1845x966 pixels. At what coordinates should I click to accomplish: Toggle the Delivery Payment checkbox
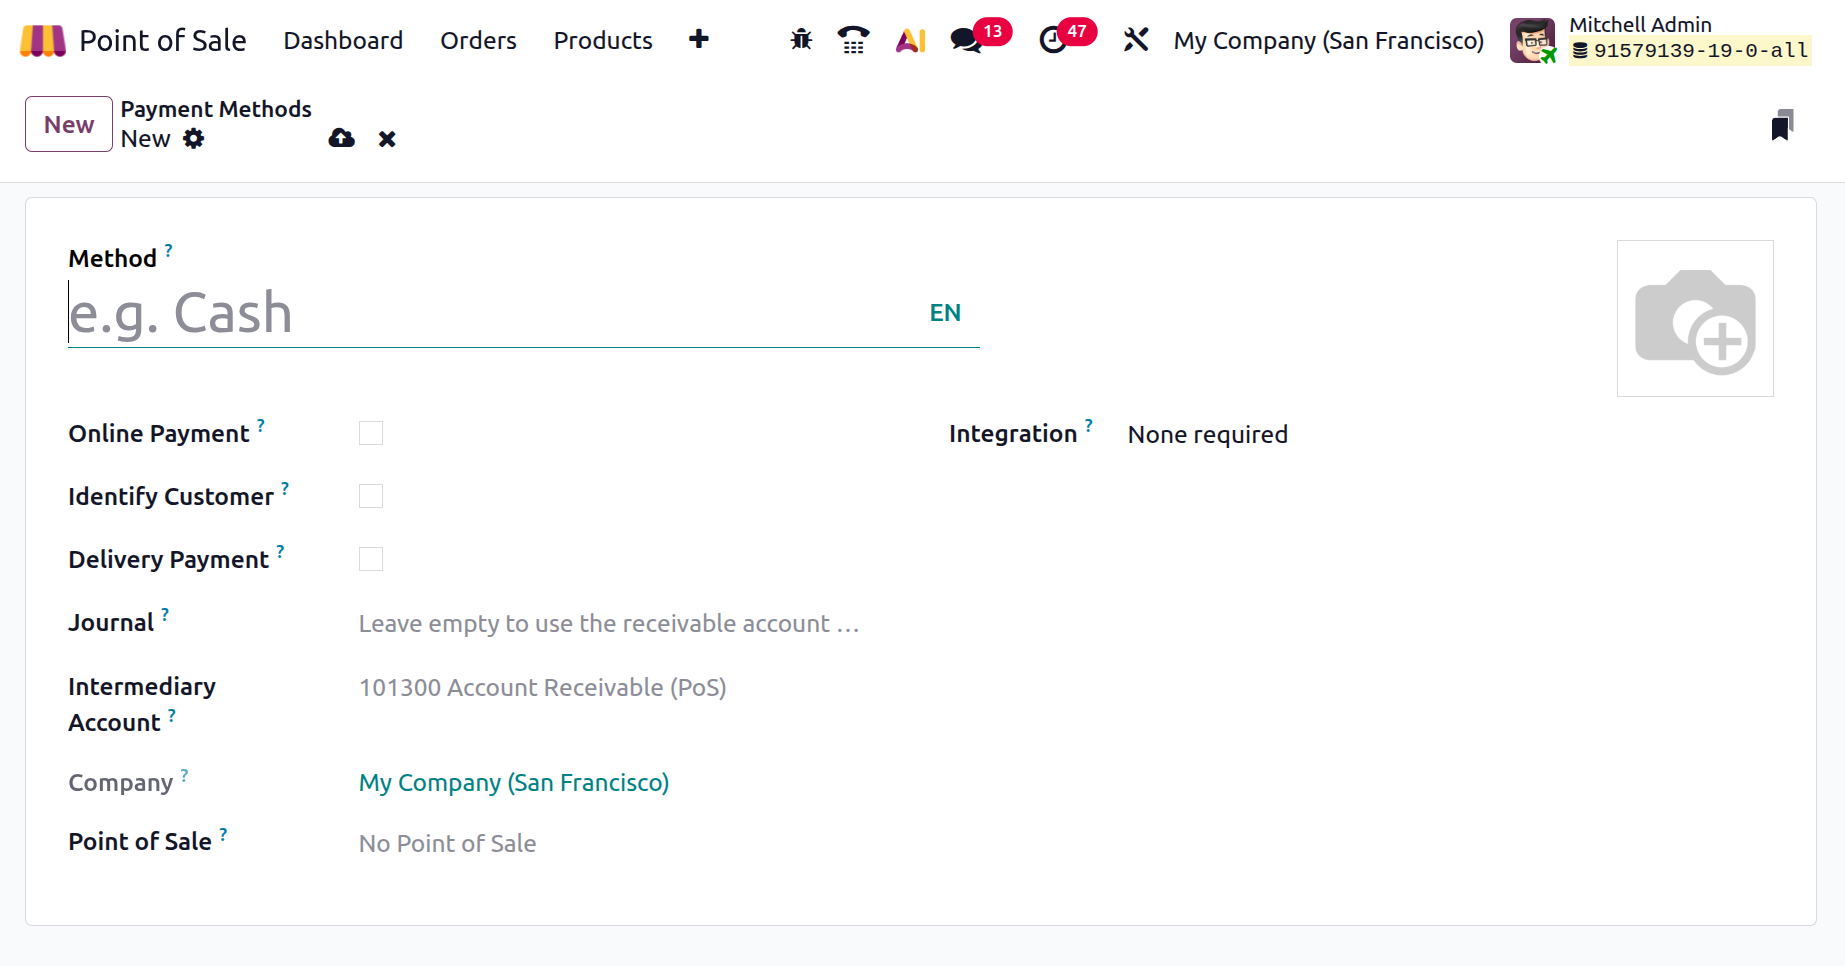tap(371, 559)
